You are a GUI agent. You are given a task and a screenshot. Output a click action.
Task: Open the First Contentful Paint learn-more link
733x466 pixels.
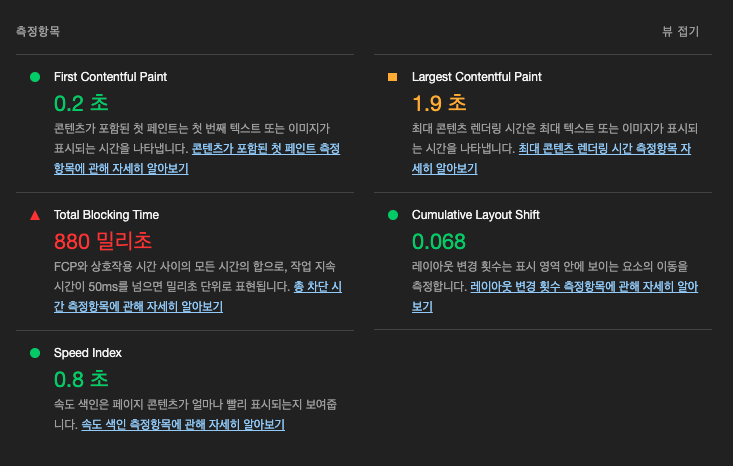click(266, 149)
